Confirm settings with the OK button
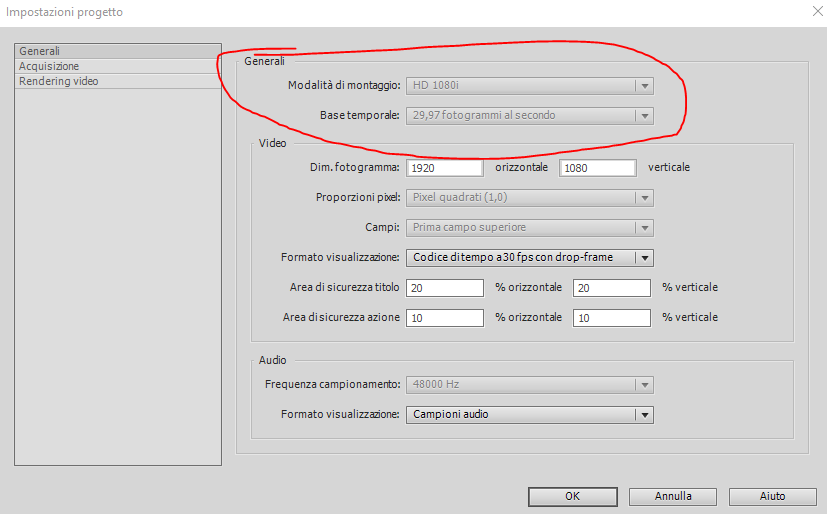The height and width of the screenshot is (514, 827). click(x=573, y=497)
